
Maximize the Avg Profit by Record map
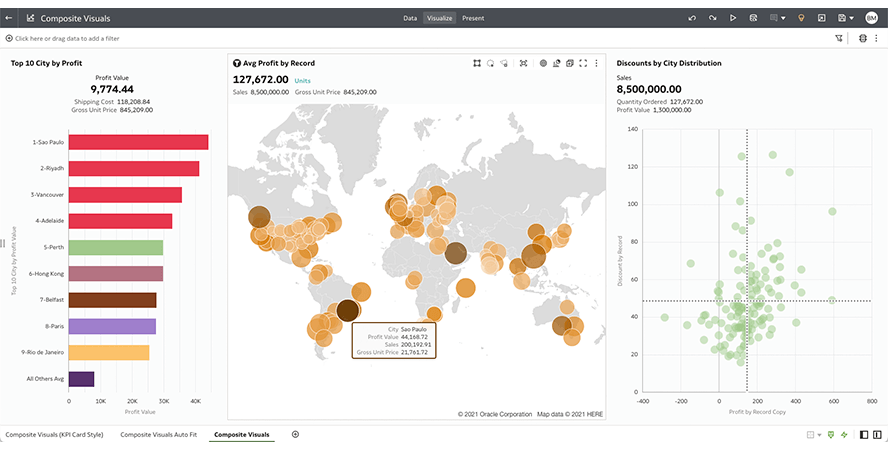coord(583,63)
